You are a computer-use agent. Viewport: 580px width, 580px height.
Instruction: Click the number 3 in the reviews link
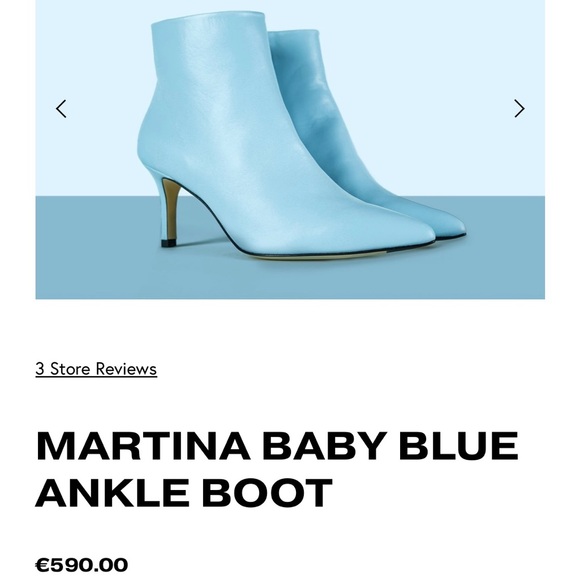pyautogui.click(x=40, y=369)
